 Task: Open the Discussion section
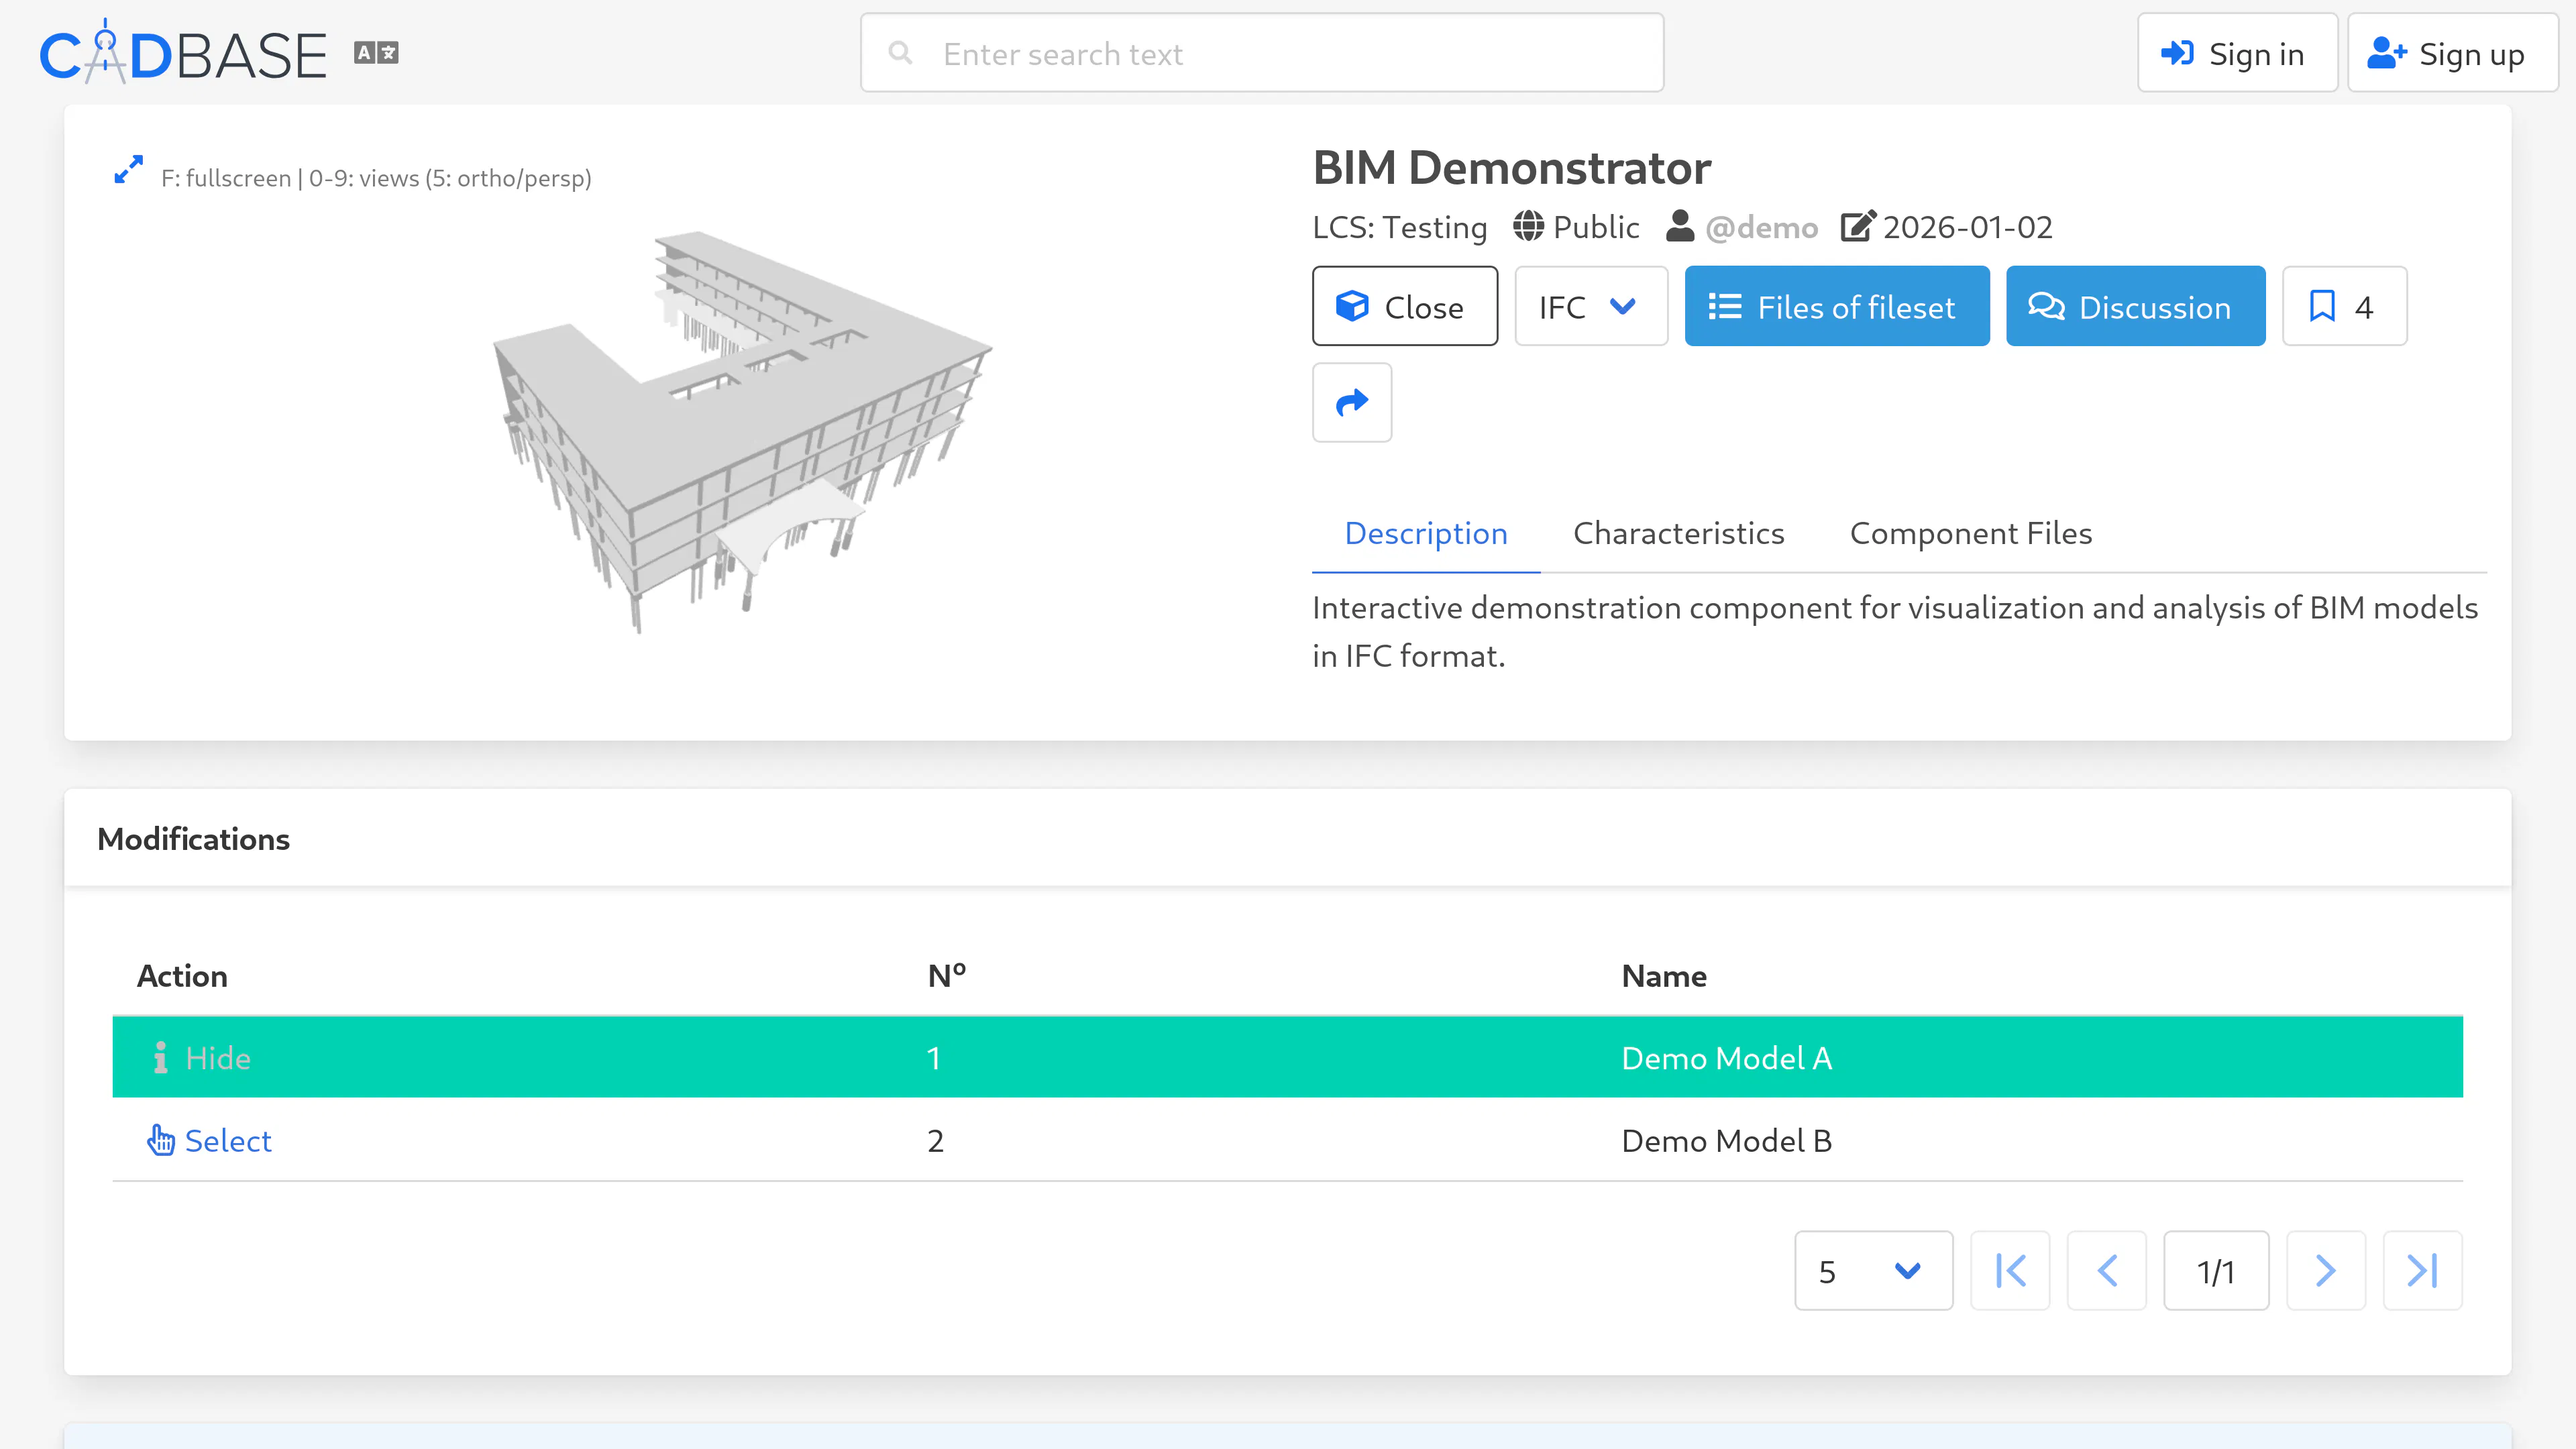coord(2136,306)
